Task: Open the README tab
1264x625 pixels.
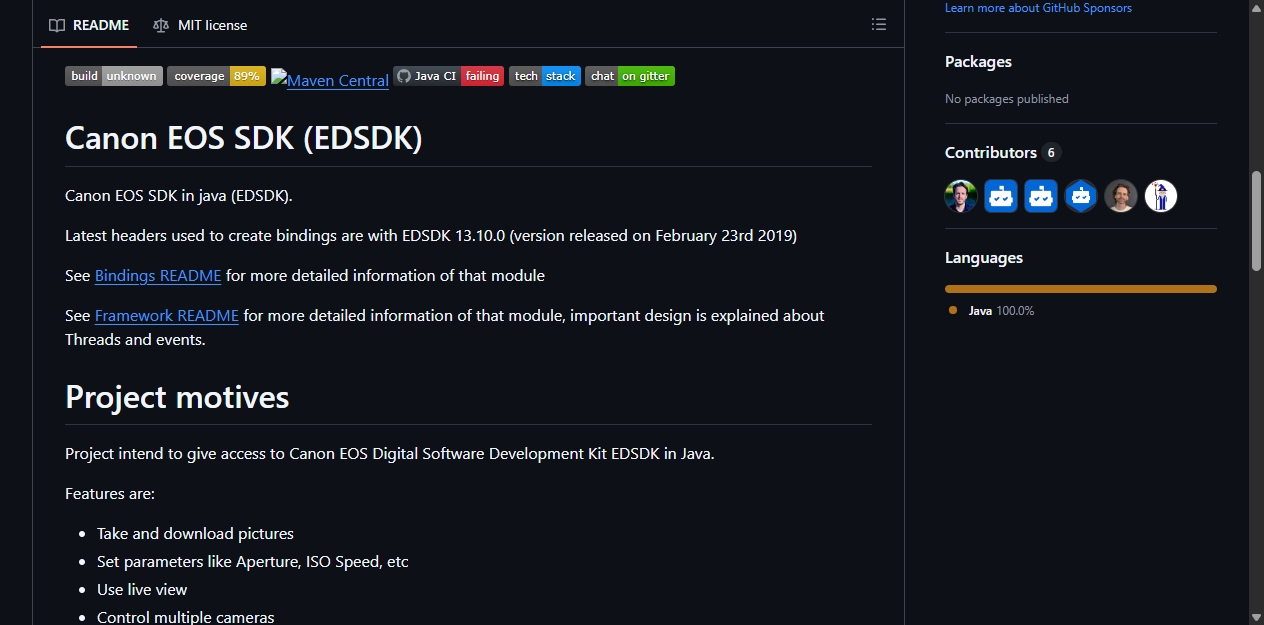Action: [x=88, y=25]
